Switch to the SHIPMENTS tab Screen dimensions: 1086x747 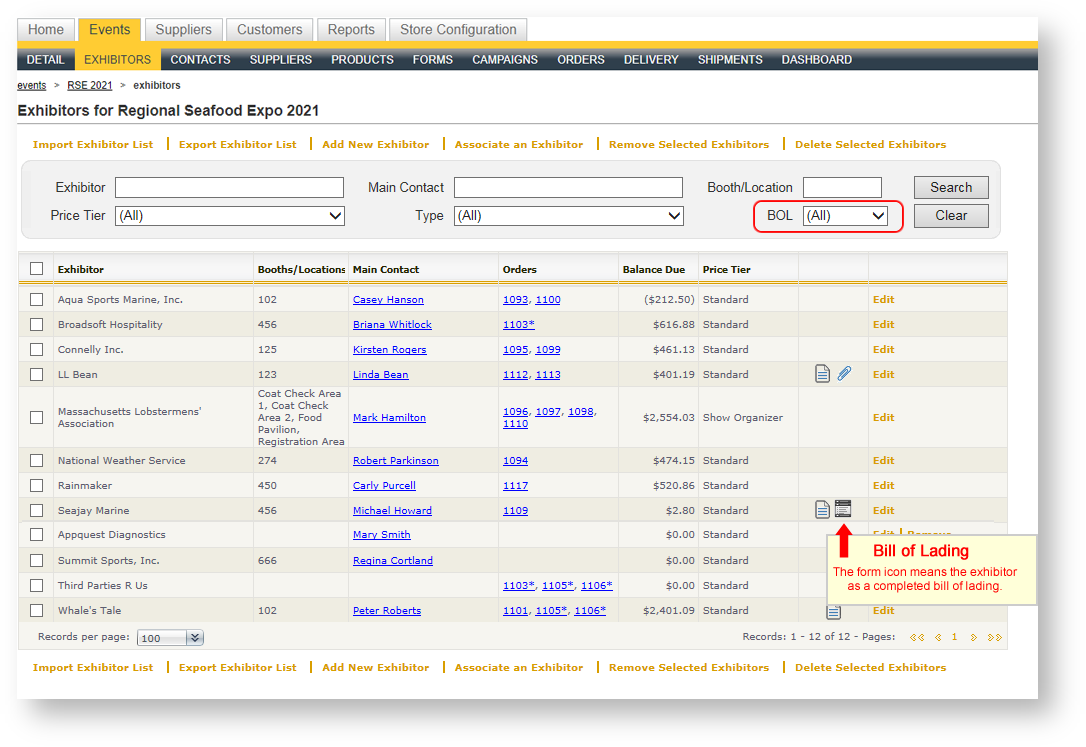point(730,60)
